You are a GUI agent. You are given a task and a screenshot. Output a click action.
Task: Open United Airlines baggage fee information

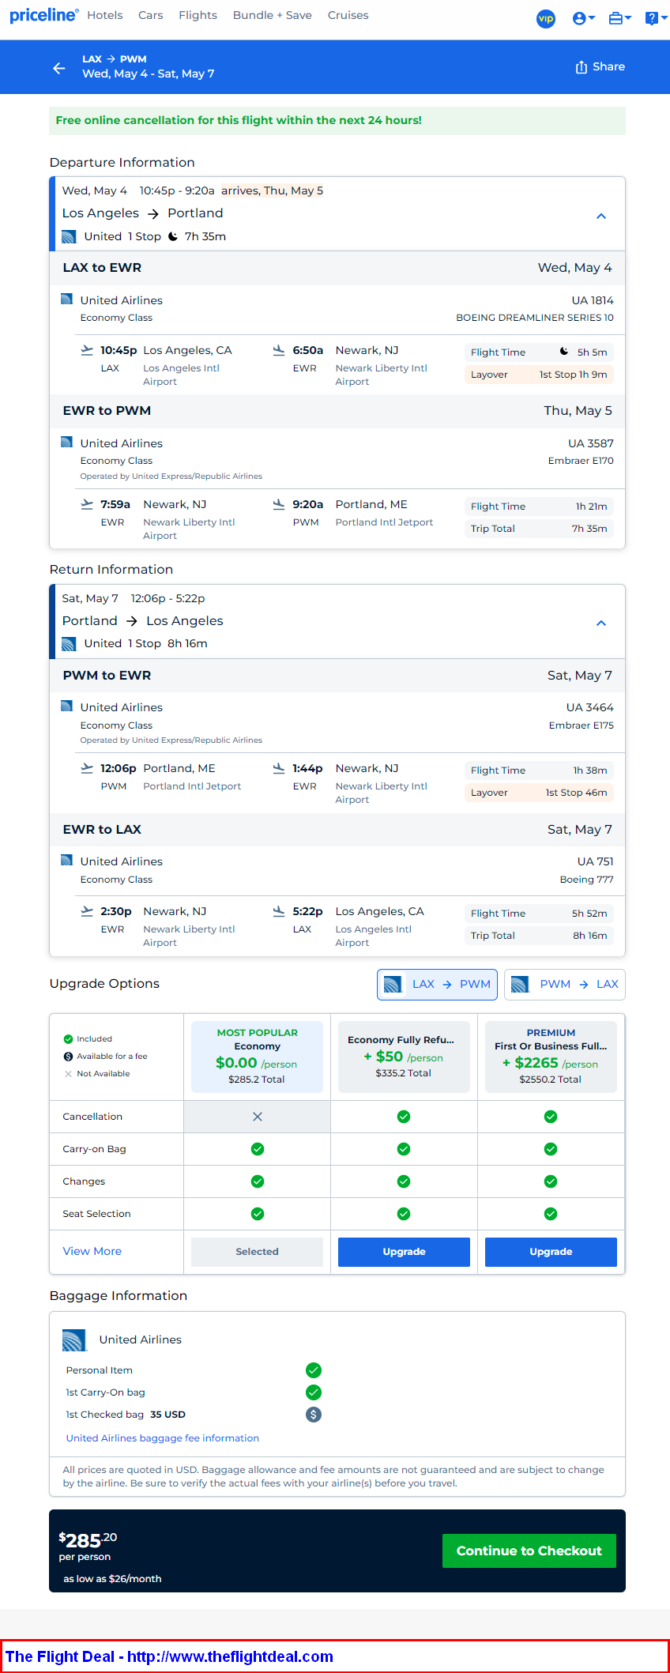pos(162,1438)
